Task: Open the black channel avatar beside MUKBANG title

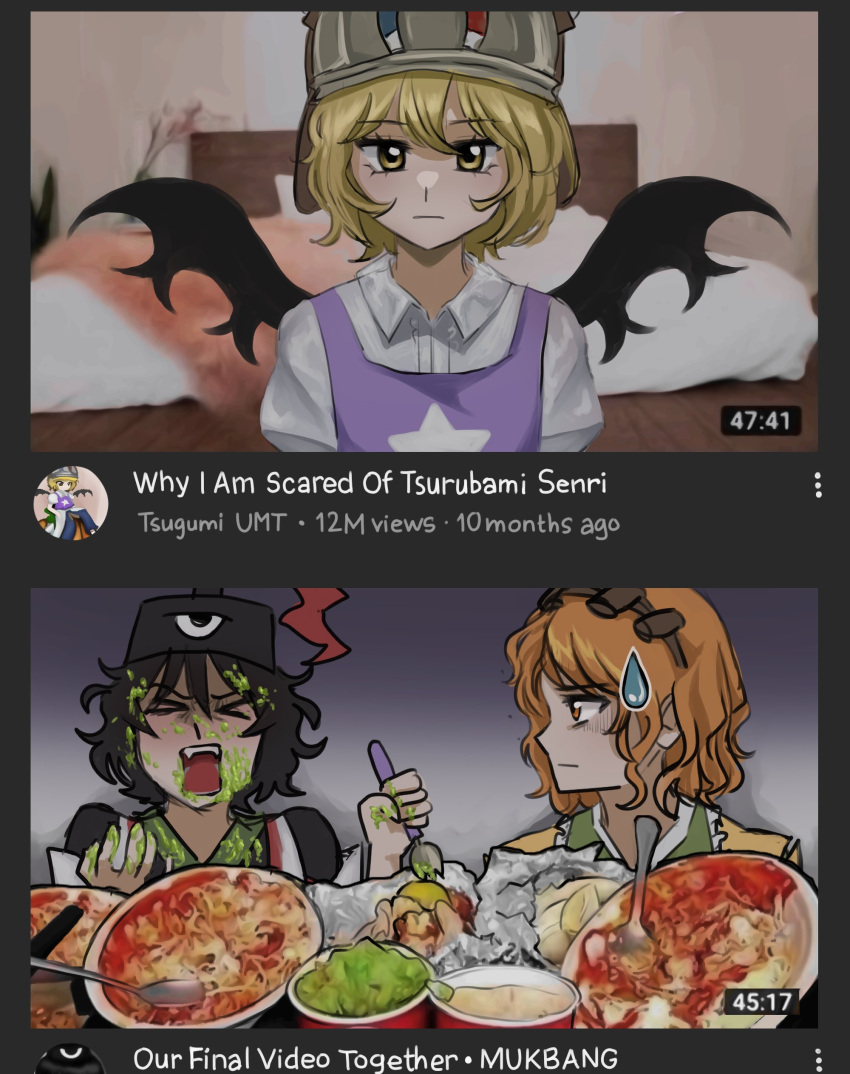Action: tap(71, 1060)
